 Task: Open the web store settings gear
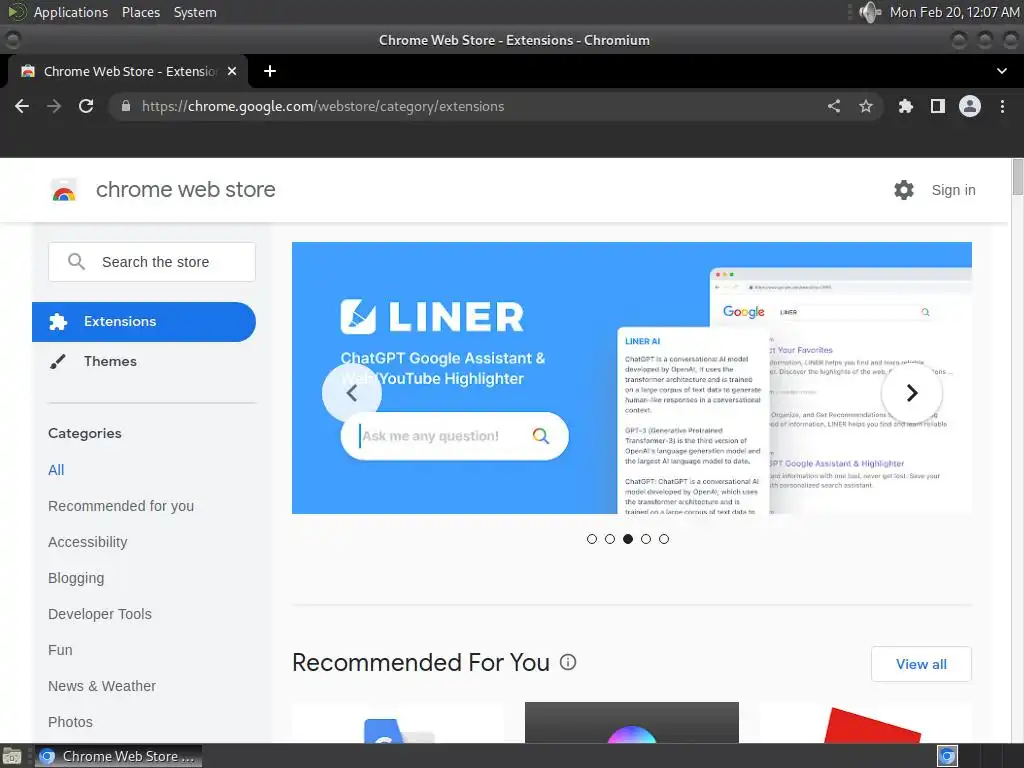(x=904, y=190)
